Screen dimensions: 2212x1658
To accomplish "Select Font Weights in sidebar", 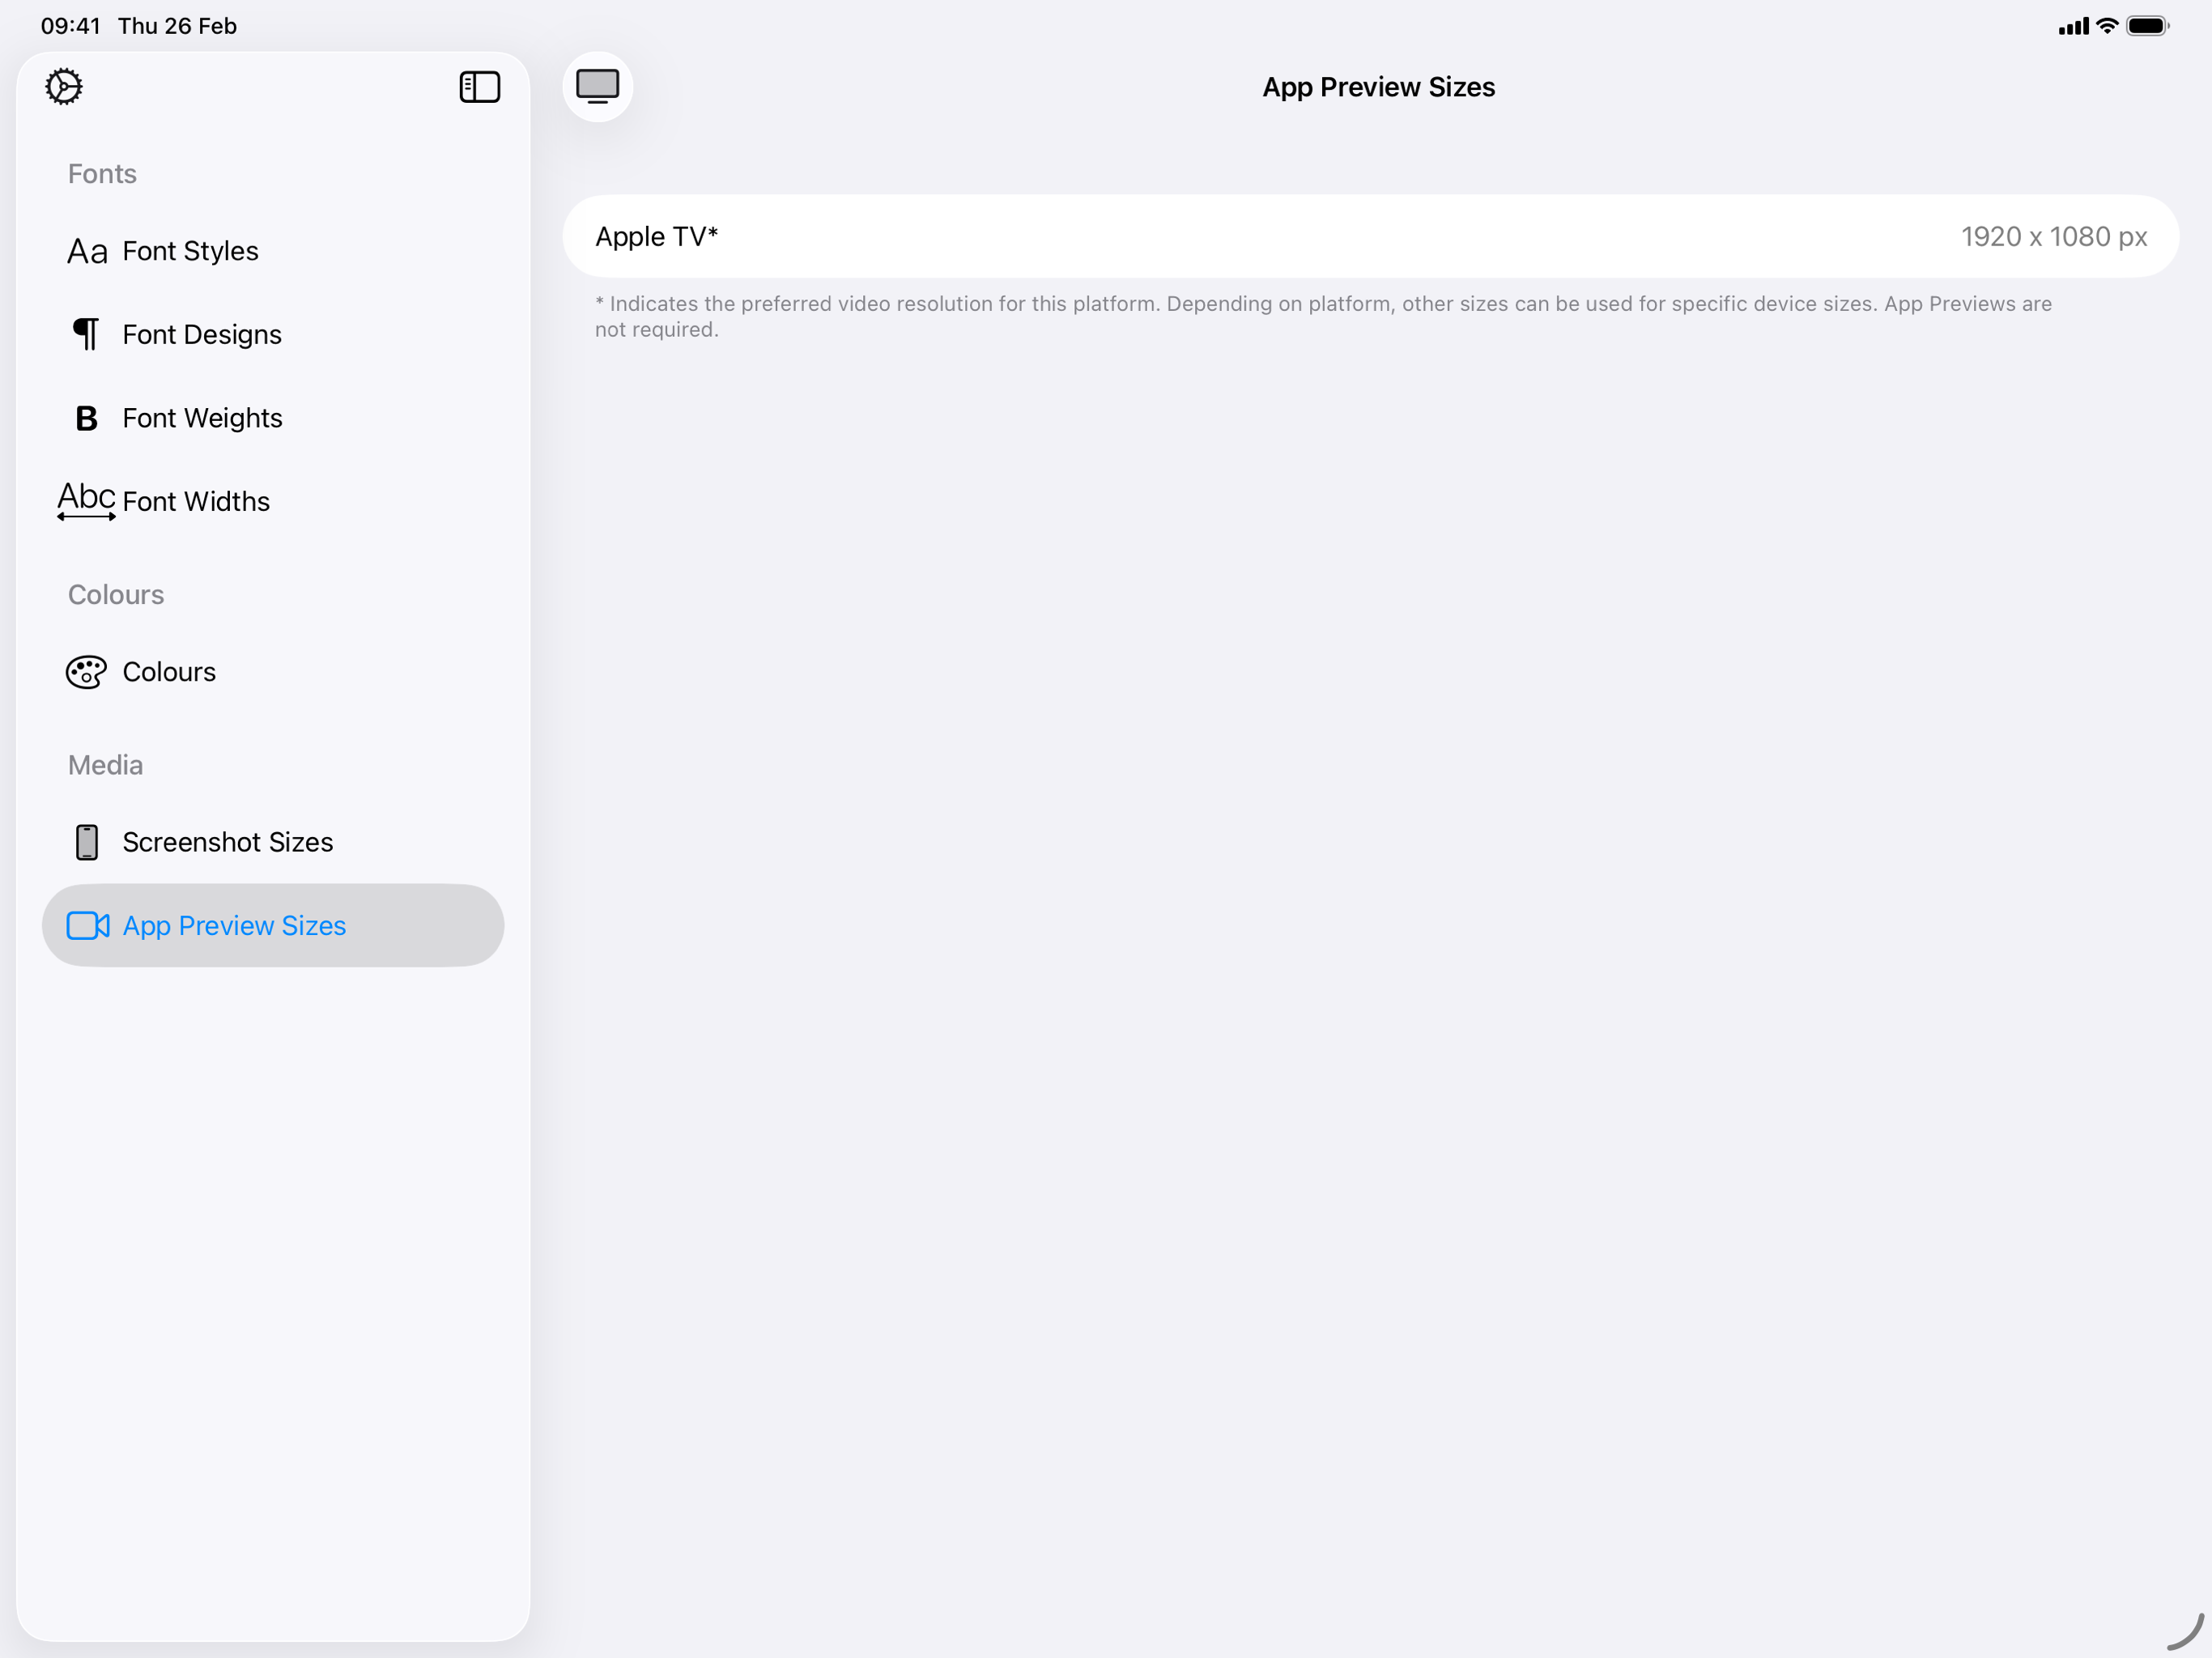I will click(202, 418).
